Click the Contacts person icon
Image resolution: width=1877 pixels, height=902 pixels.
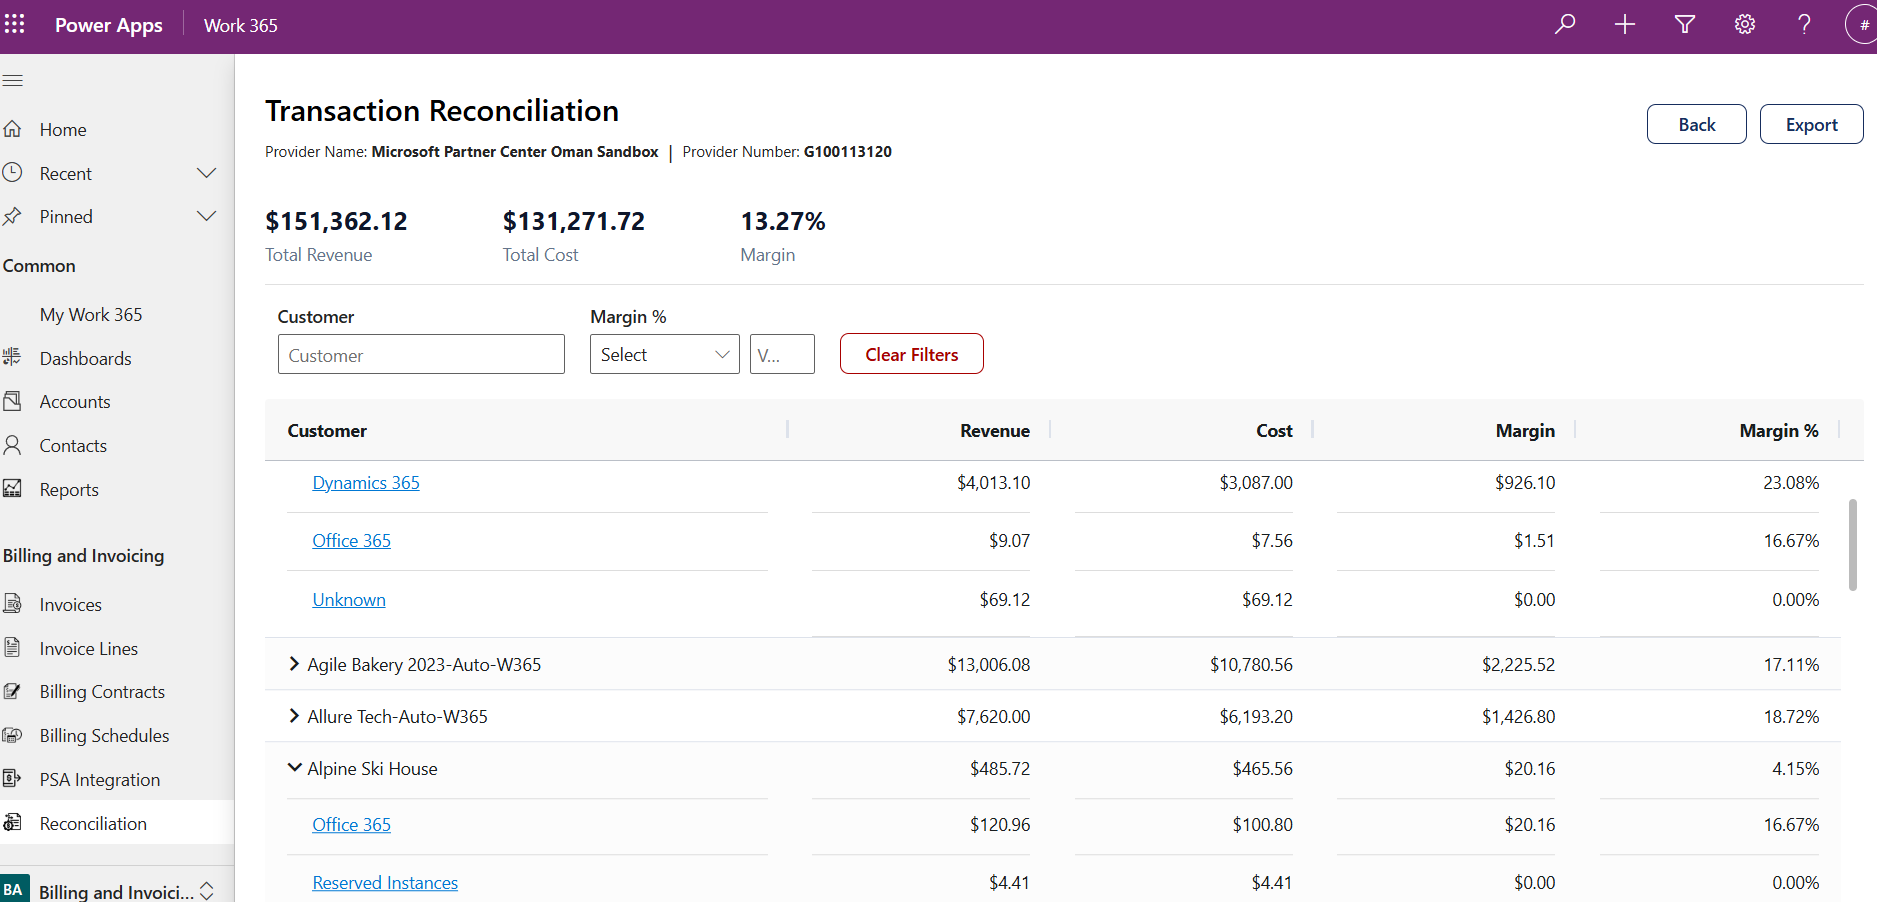click(13, 445)
